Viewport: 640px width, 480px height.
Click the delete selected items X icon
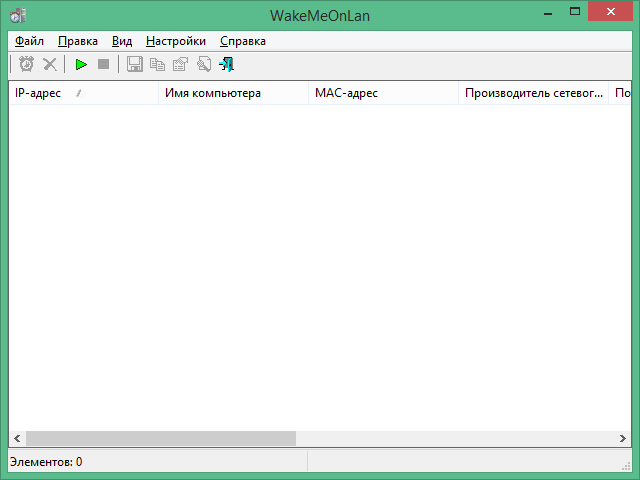[x=49, y=64]
